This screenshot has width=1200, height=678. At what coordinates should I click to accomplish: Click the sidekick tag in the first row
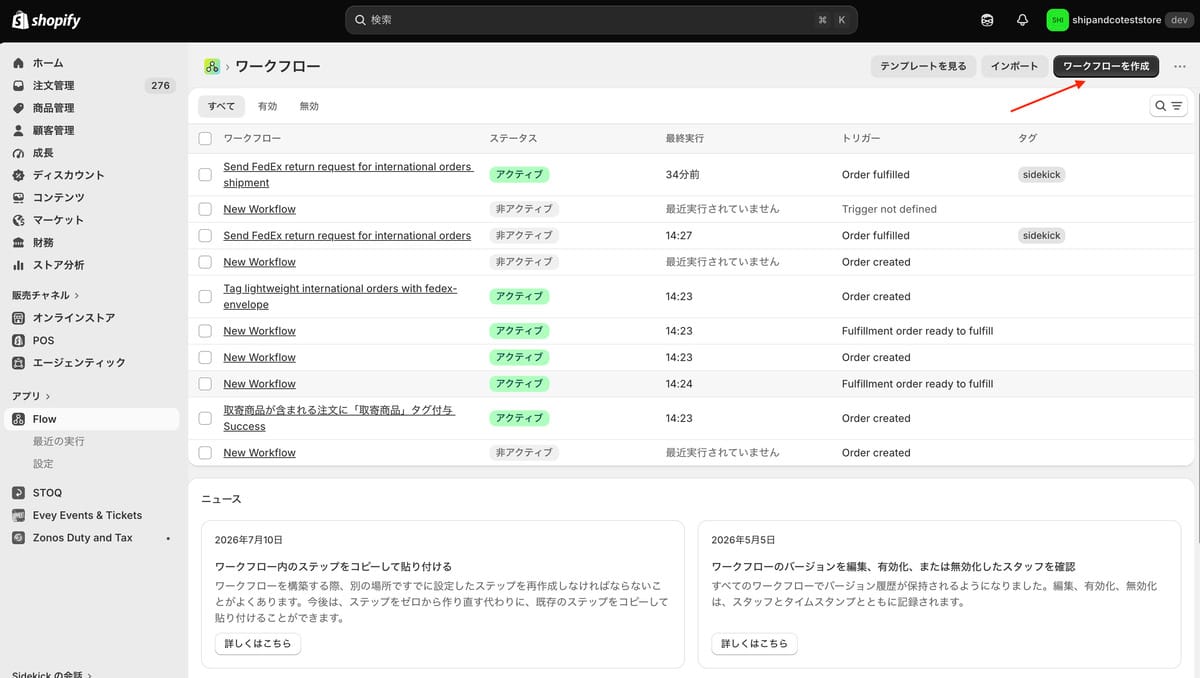tap(1041, 174)
